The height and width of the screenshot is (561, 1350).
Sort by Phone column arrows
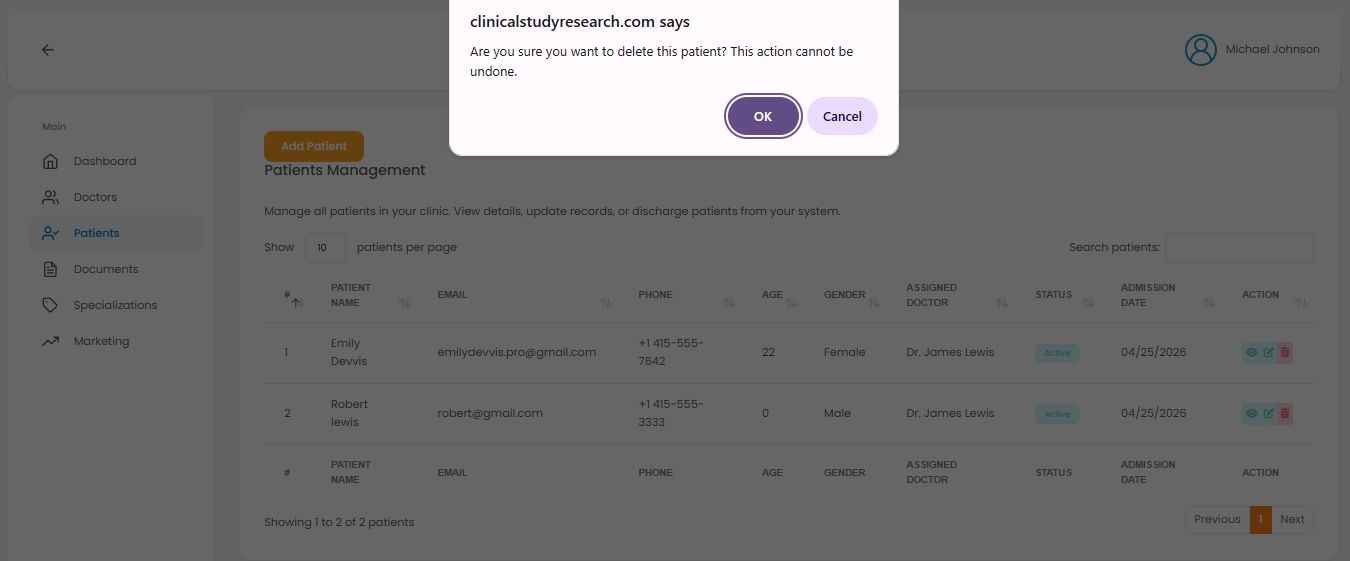[729, 302]
